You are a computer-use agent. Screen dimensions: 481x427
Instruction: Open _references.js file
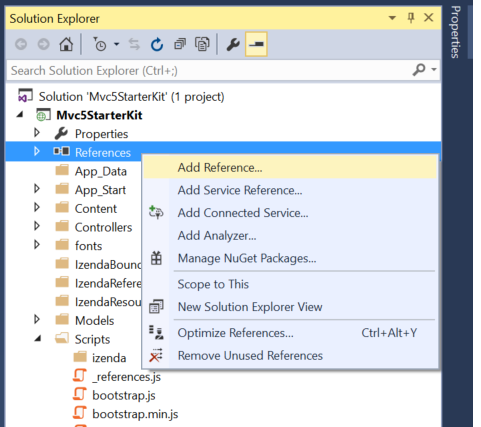point(126,377)
